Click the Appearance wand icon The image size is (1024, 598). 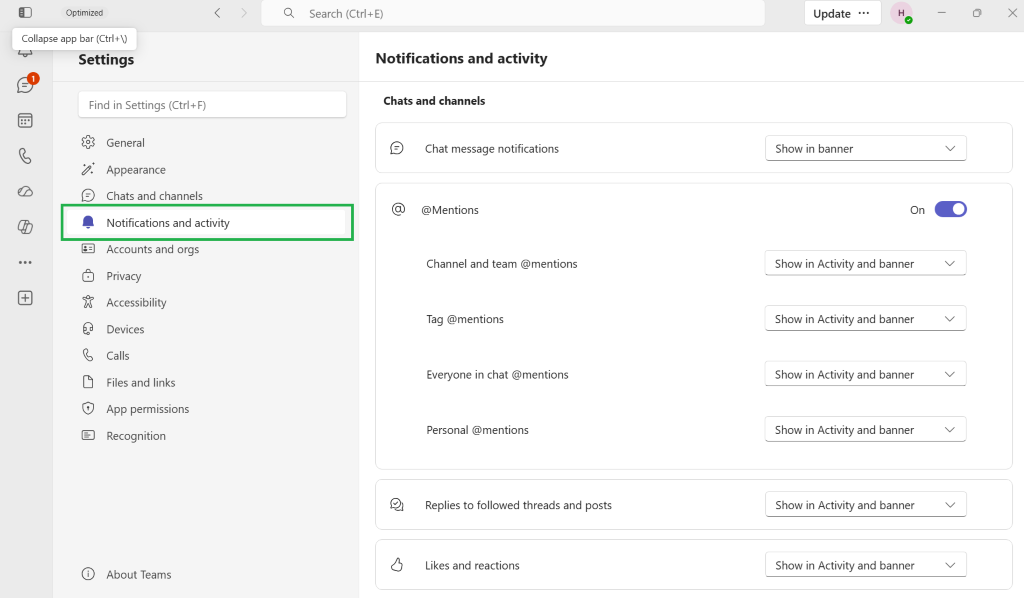(88, 169)
